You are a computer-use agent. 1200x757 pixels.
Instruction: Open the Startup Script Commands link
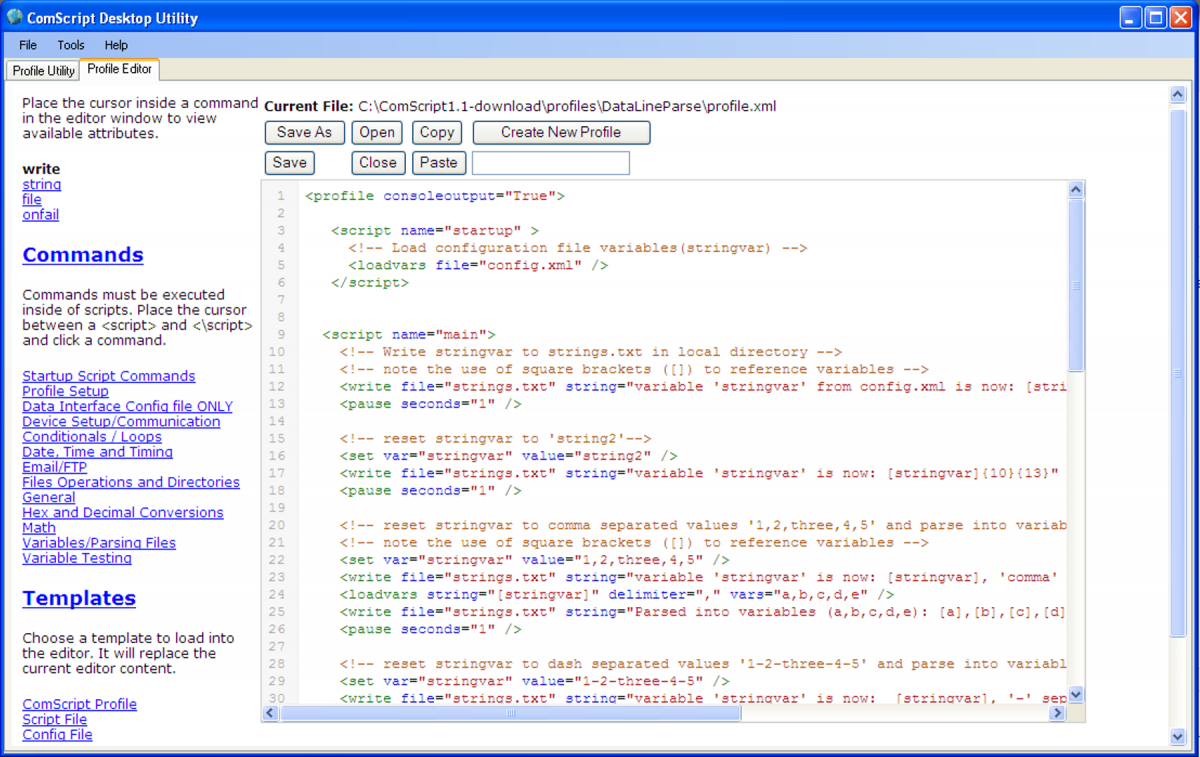(x=109, y=376)
